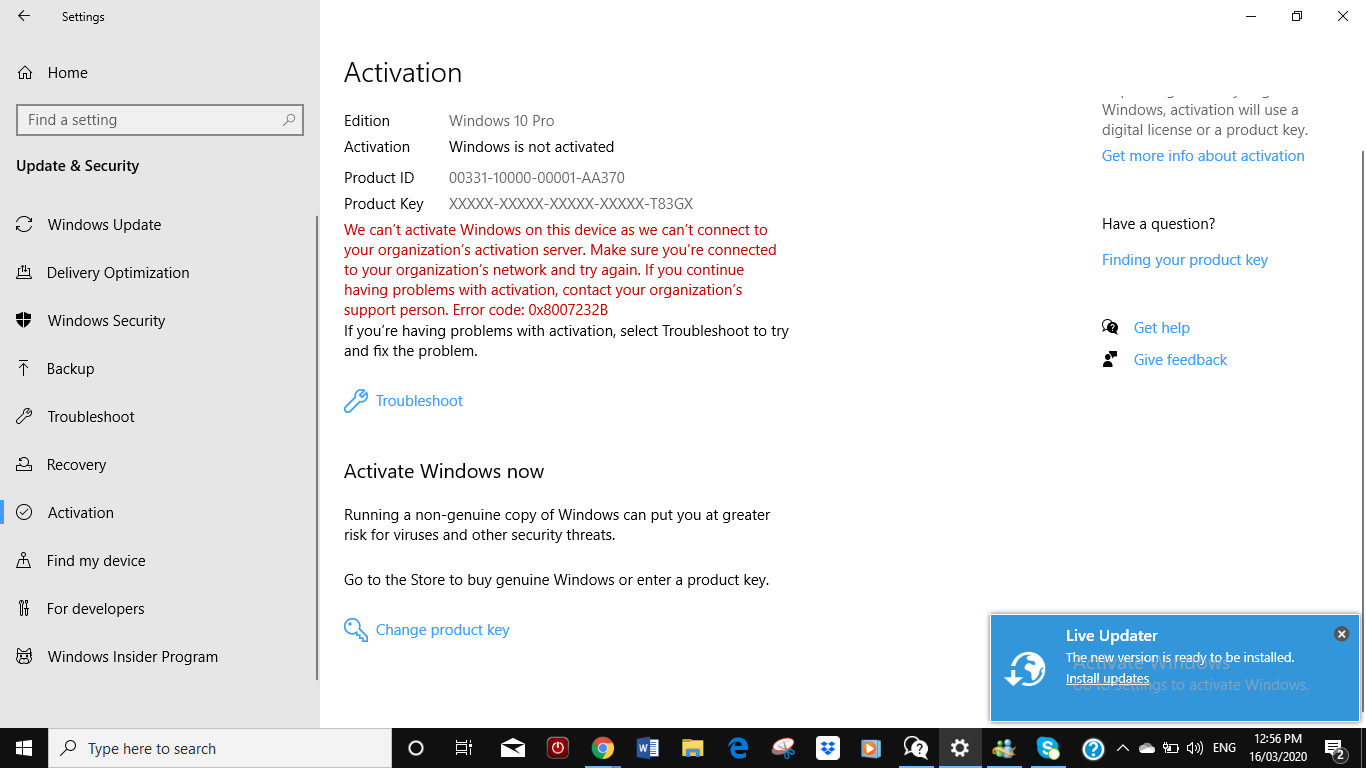The width and height of the screenshot is (1366, 768).
Task: Click the battery tray icon
Action: click(1171, 748)
